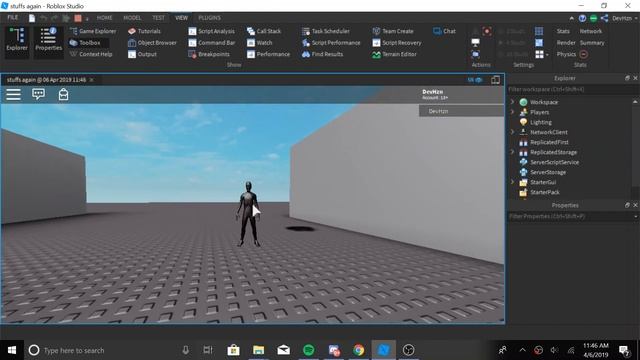Toggle the Show Grid icon
640x360 pixels.
539,31
